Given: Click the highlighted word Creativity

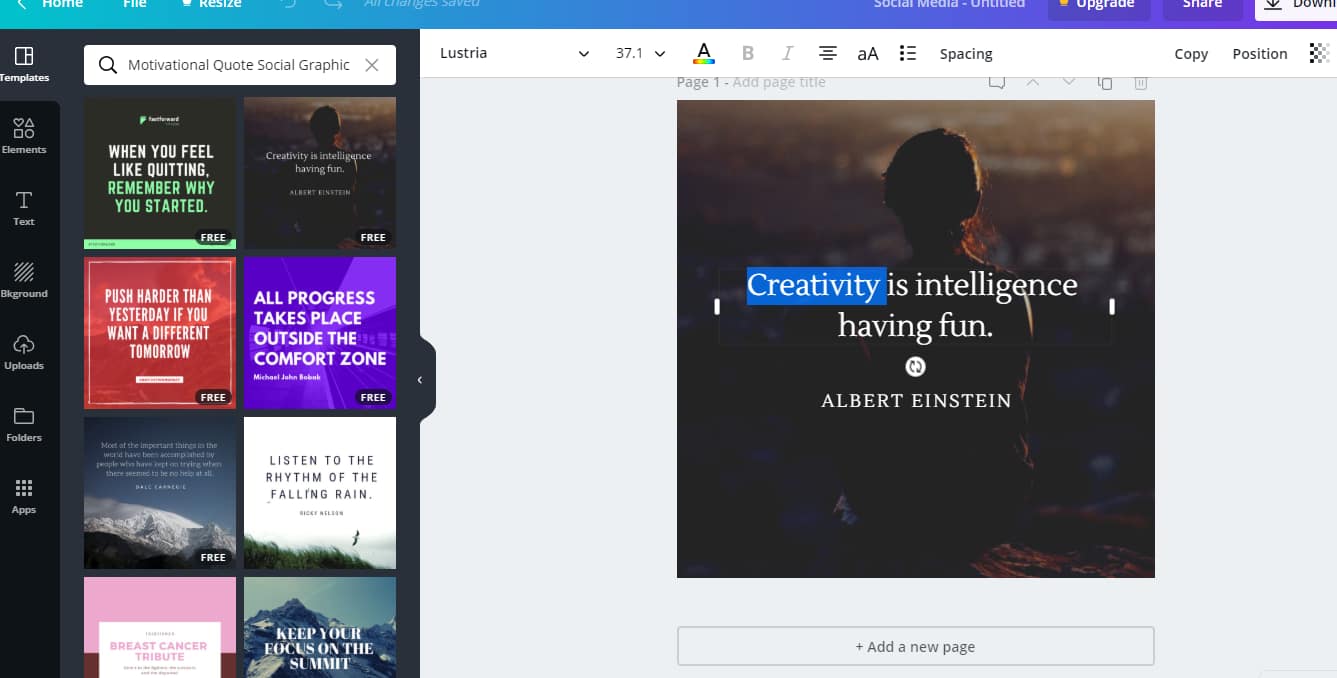Looking at the screenshot, I should [x=816, y=285].
